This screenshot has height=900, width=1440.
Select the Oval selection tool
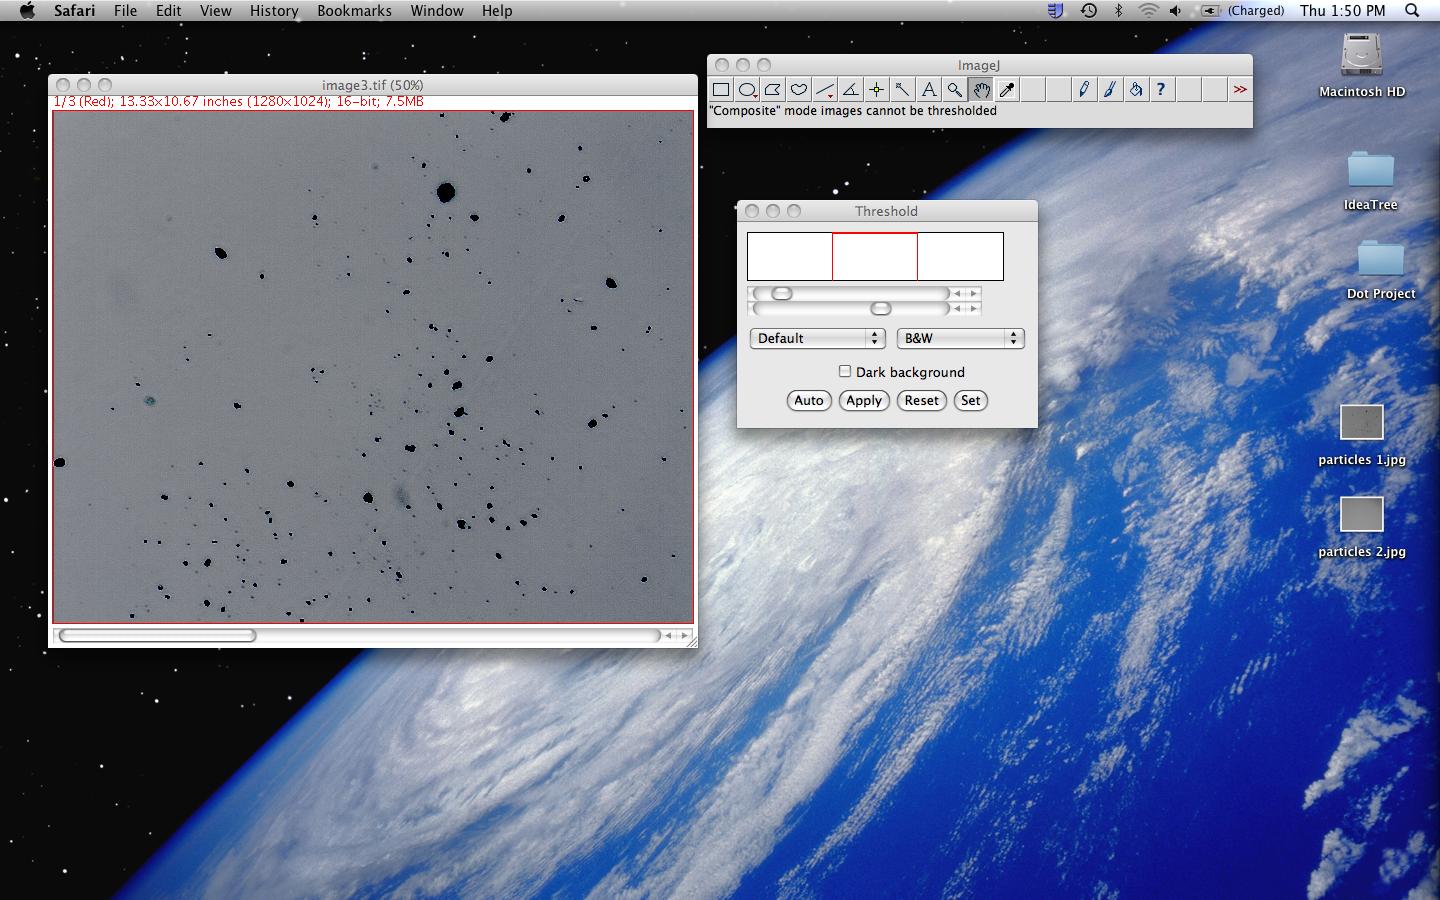tap(747, 90)
